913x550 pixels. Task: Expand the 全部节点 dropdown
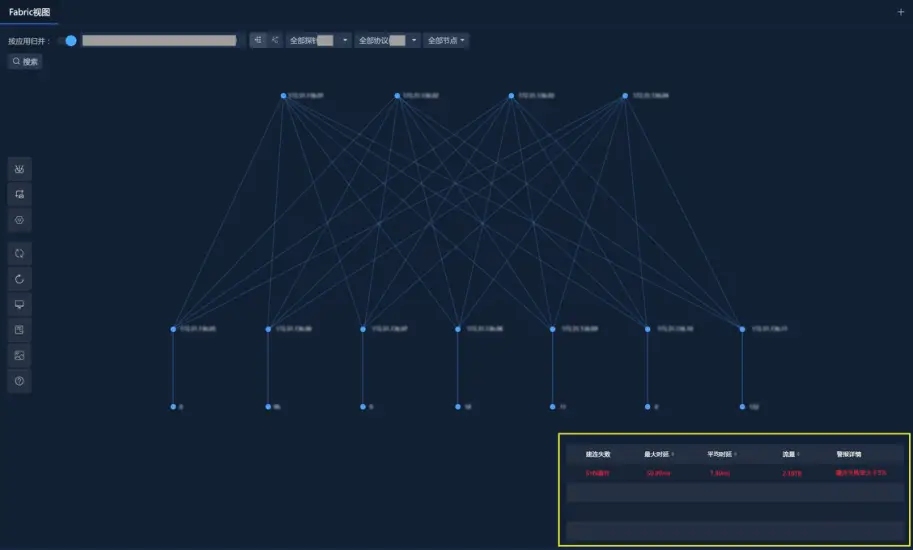point(446,41)
